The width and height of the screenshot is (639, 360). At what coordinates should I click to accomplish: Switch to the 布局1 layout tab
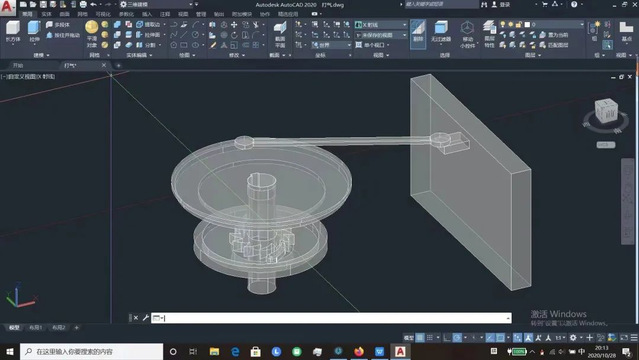(36, 327)
